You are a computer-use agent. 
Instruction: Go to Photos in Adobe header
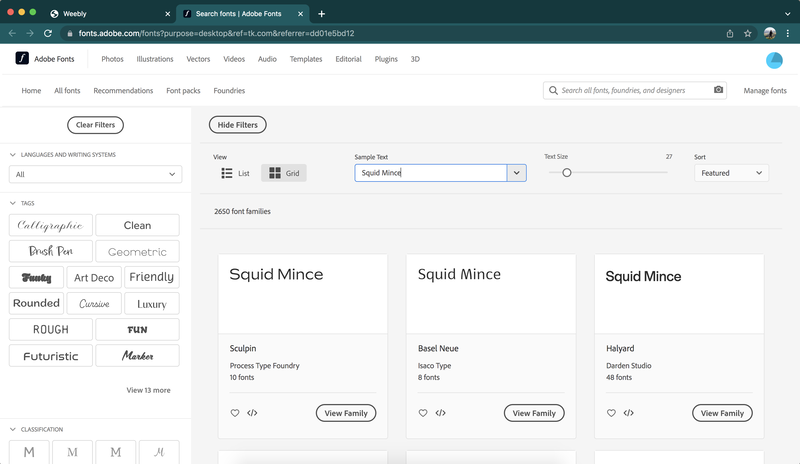click(112, 59)
